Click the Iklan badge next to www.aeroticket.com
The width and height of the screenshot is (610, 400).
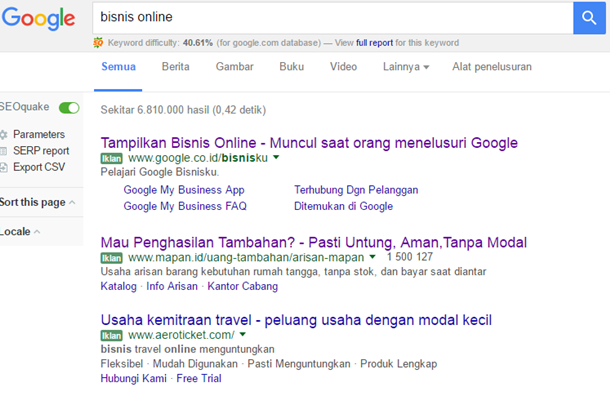coord(112,335)
